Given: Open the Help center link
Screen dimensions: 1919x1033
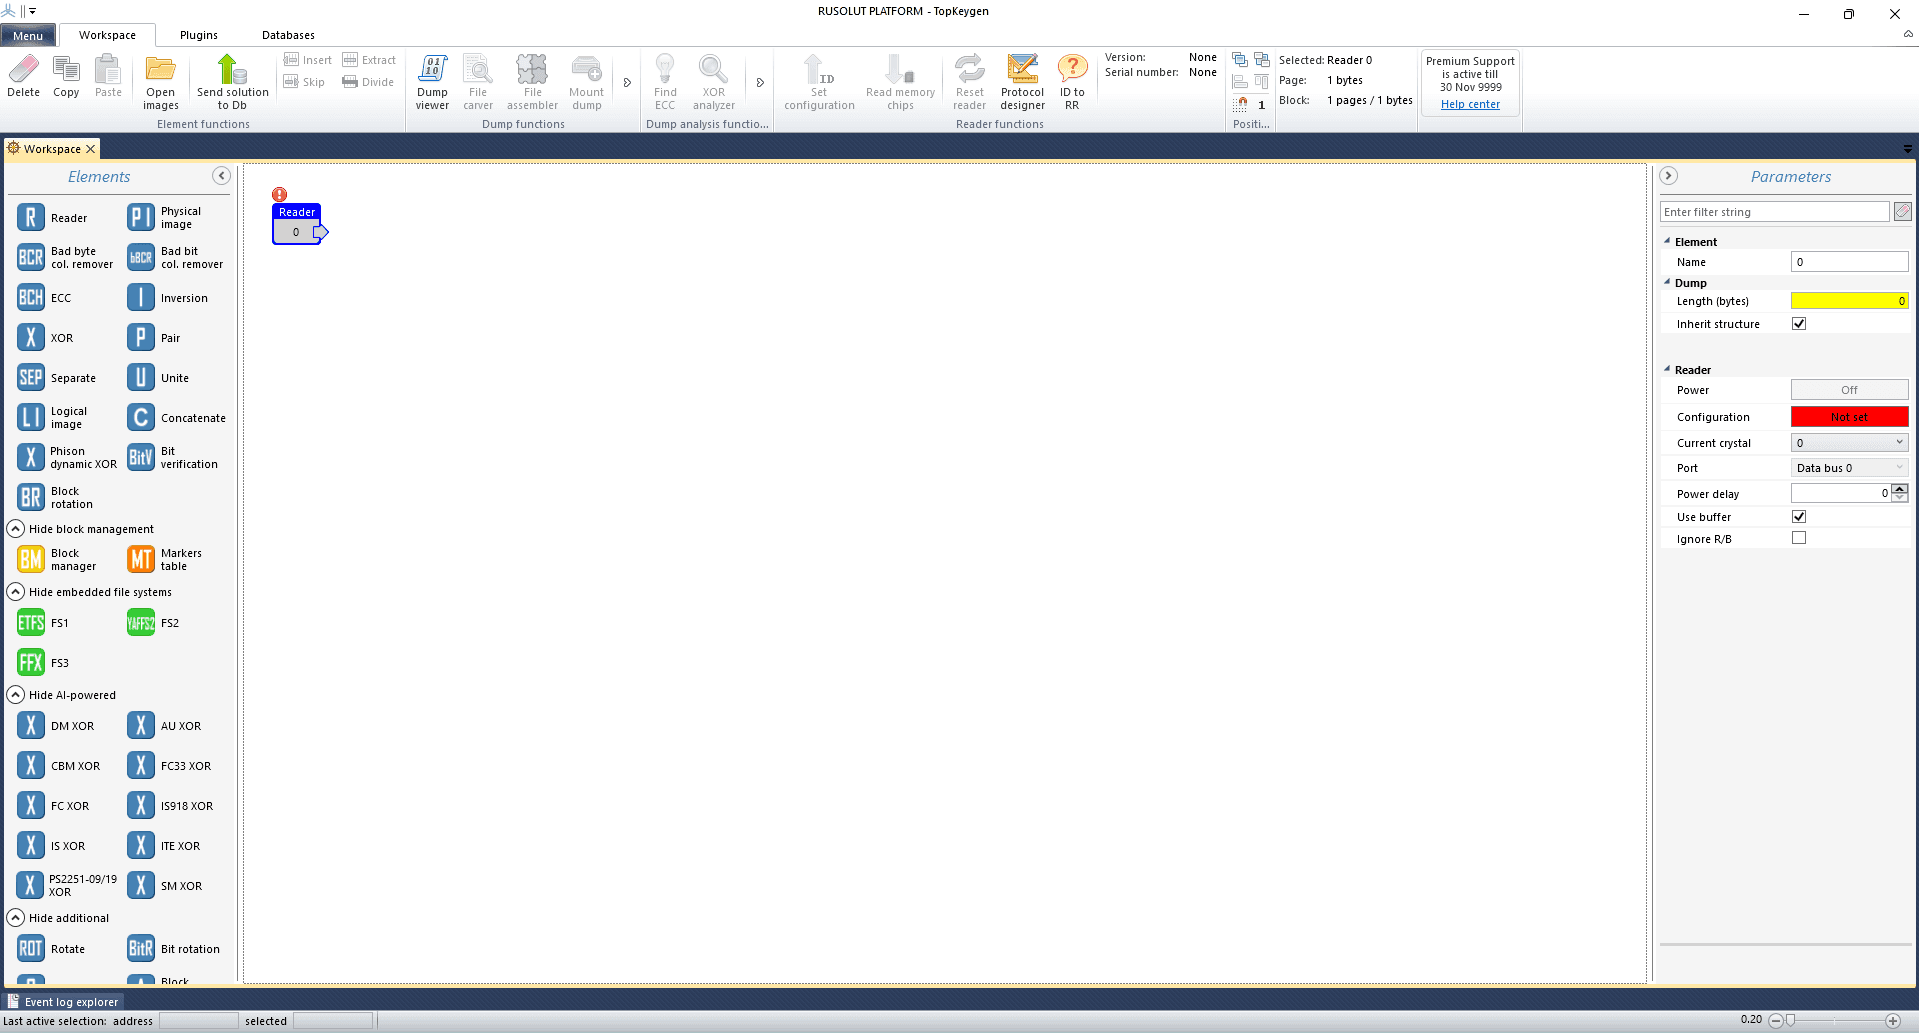Looking at the screenshot, I should (1470, 104).
